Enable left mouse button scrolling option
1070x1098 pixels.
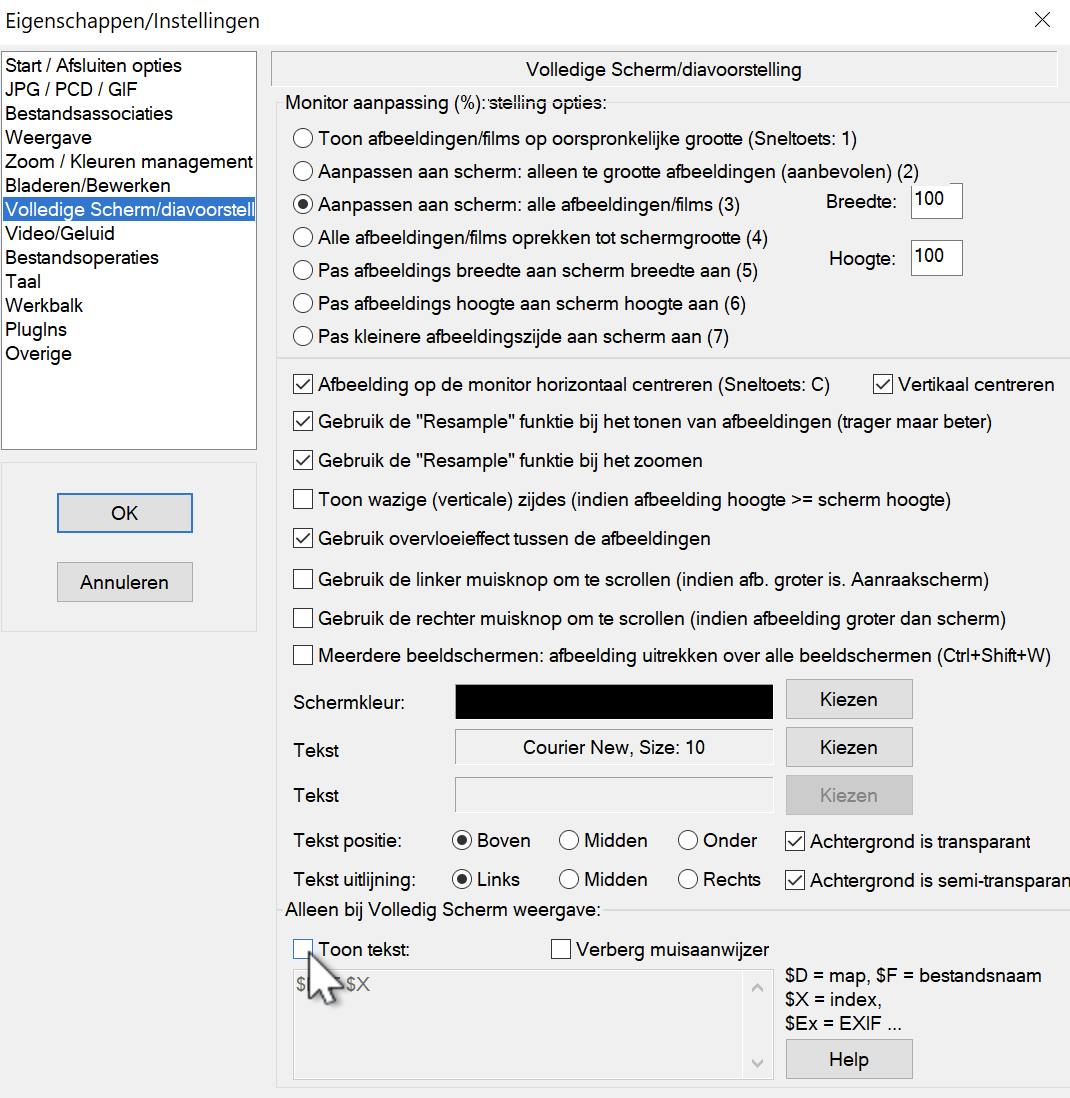pyautogui.click(x=303, y=579)
